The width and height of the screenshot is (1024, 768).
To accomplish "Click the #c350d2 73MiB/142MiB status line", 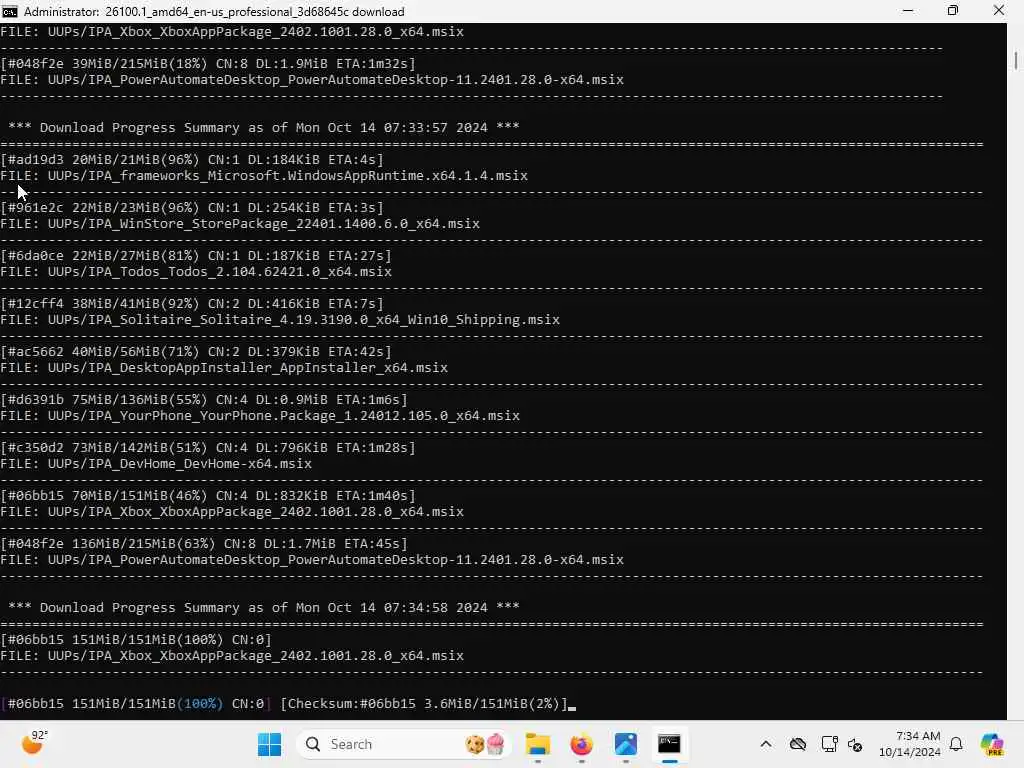I will (208, 447).
